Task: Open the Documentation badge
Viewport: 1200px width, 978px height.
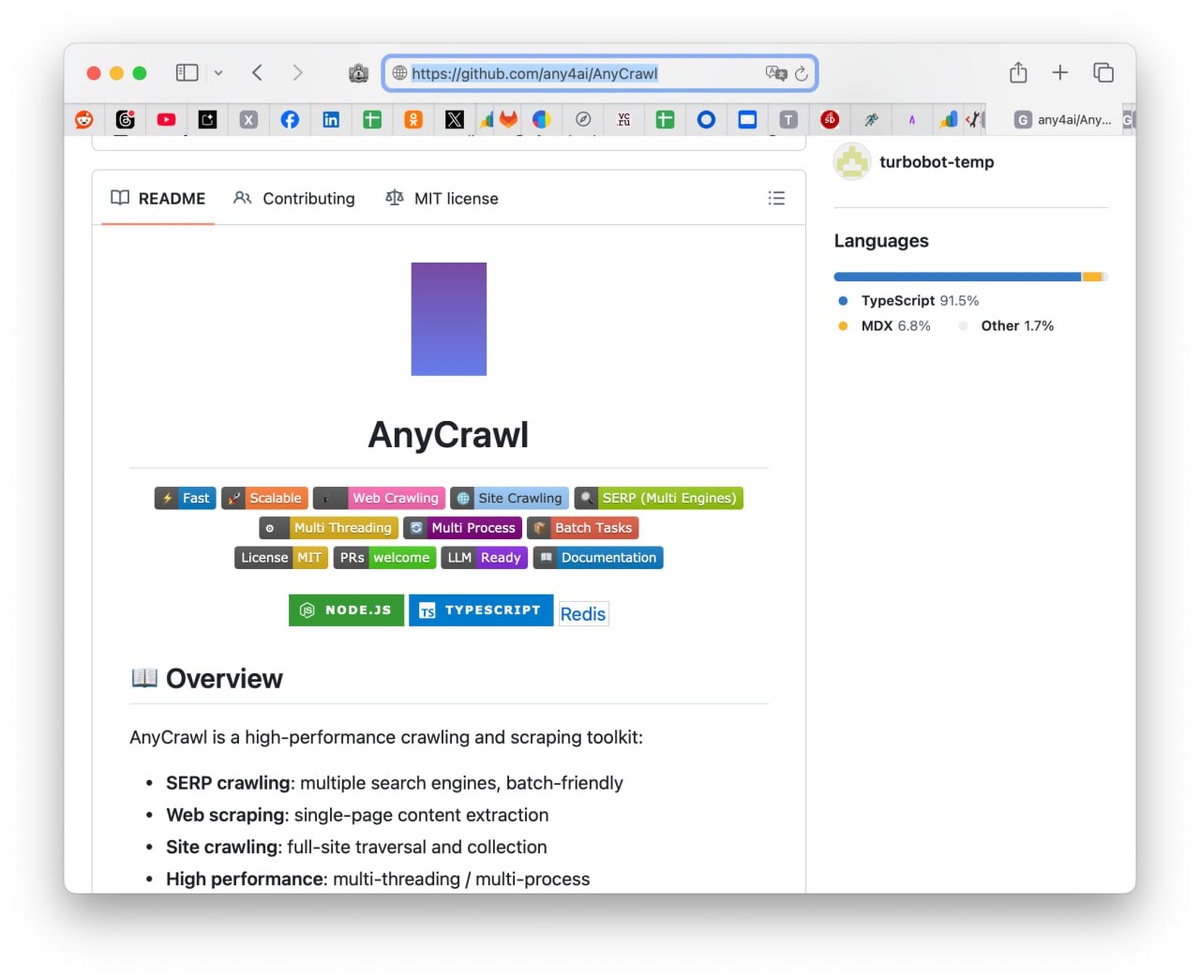Action: pos(598,558)
